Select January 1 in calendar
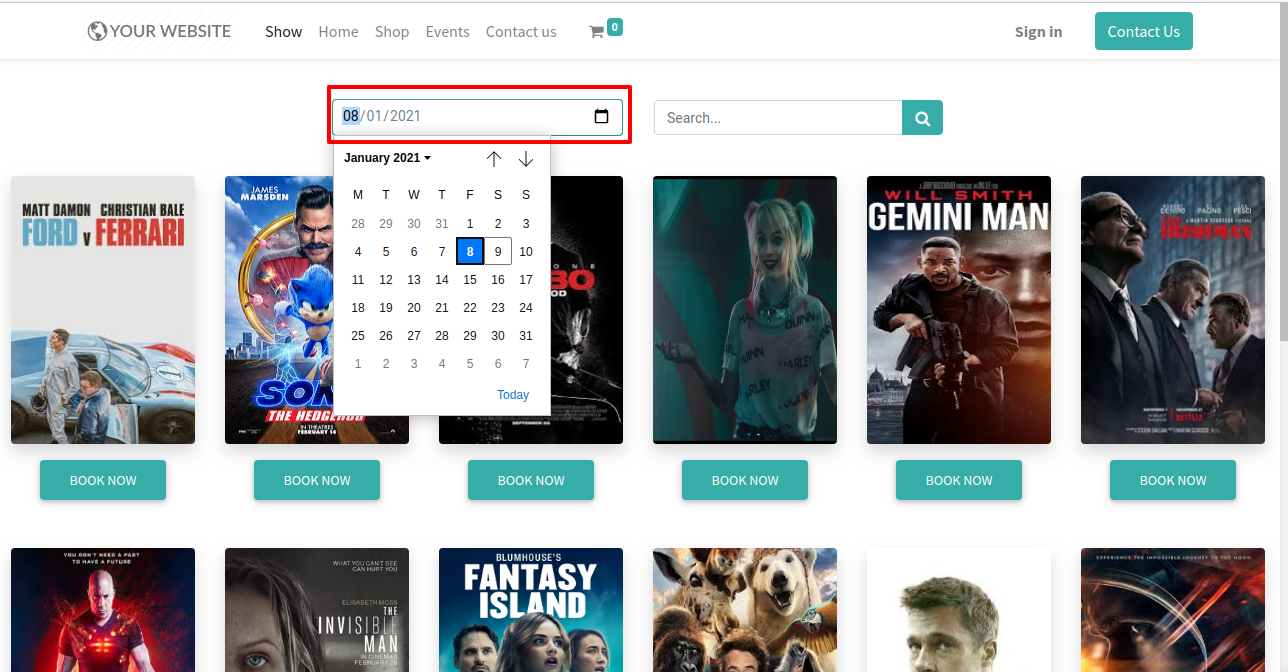 tap(470, 224)
